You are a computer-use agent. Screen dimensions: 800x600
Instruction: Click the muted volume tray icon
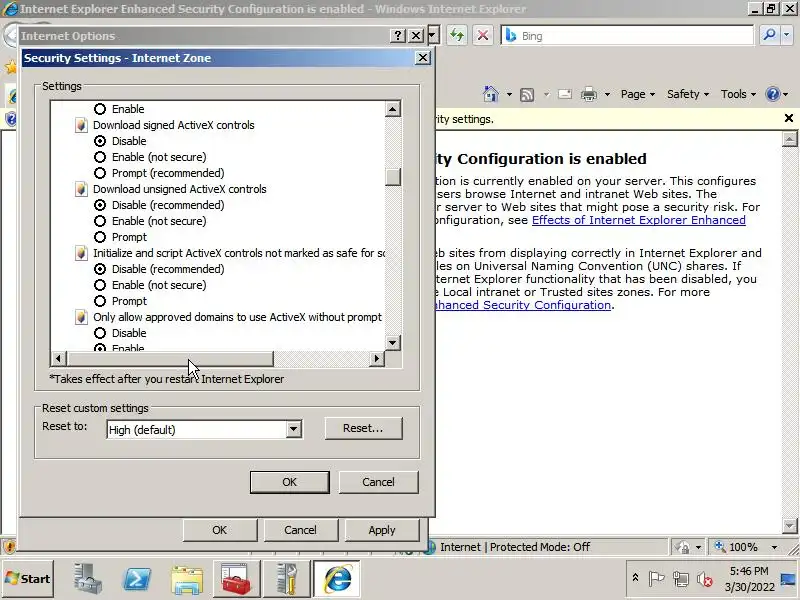click(x=705, y=579)
